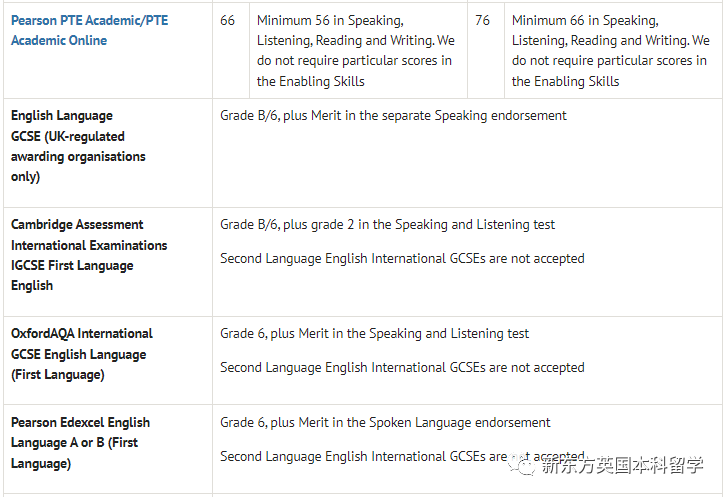
Task: Click the Second Language note in the Pearson Edexcel row
Action: (x=402, y=456)
